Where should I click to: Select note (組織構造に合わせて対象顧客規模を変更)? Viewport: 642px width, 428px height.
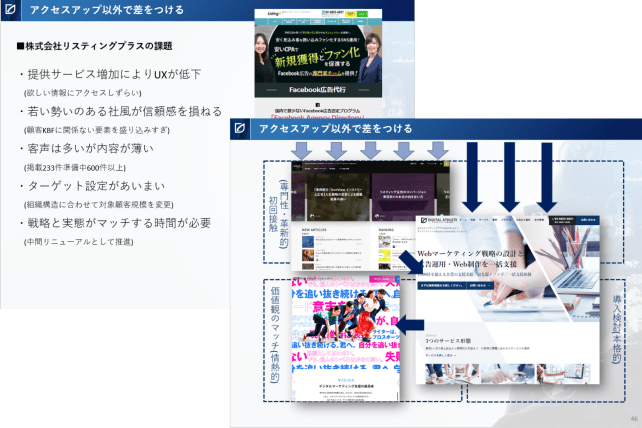click(x=98, y=204)
